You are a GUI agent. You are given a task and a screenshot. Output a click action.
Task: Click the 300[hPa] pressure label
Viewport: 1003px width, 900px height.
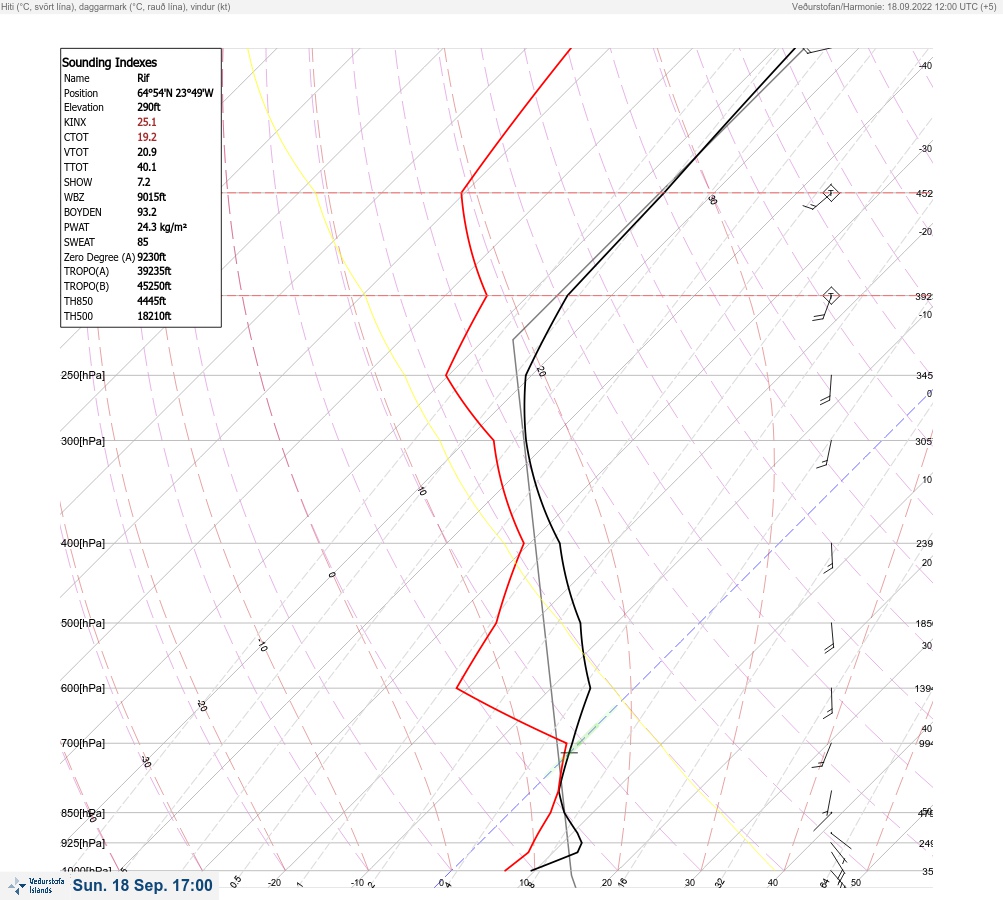coord(83,441)
